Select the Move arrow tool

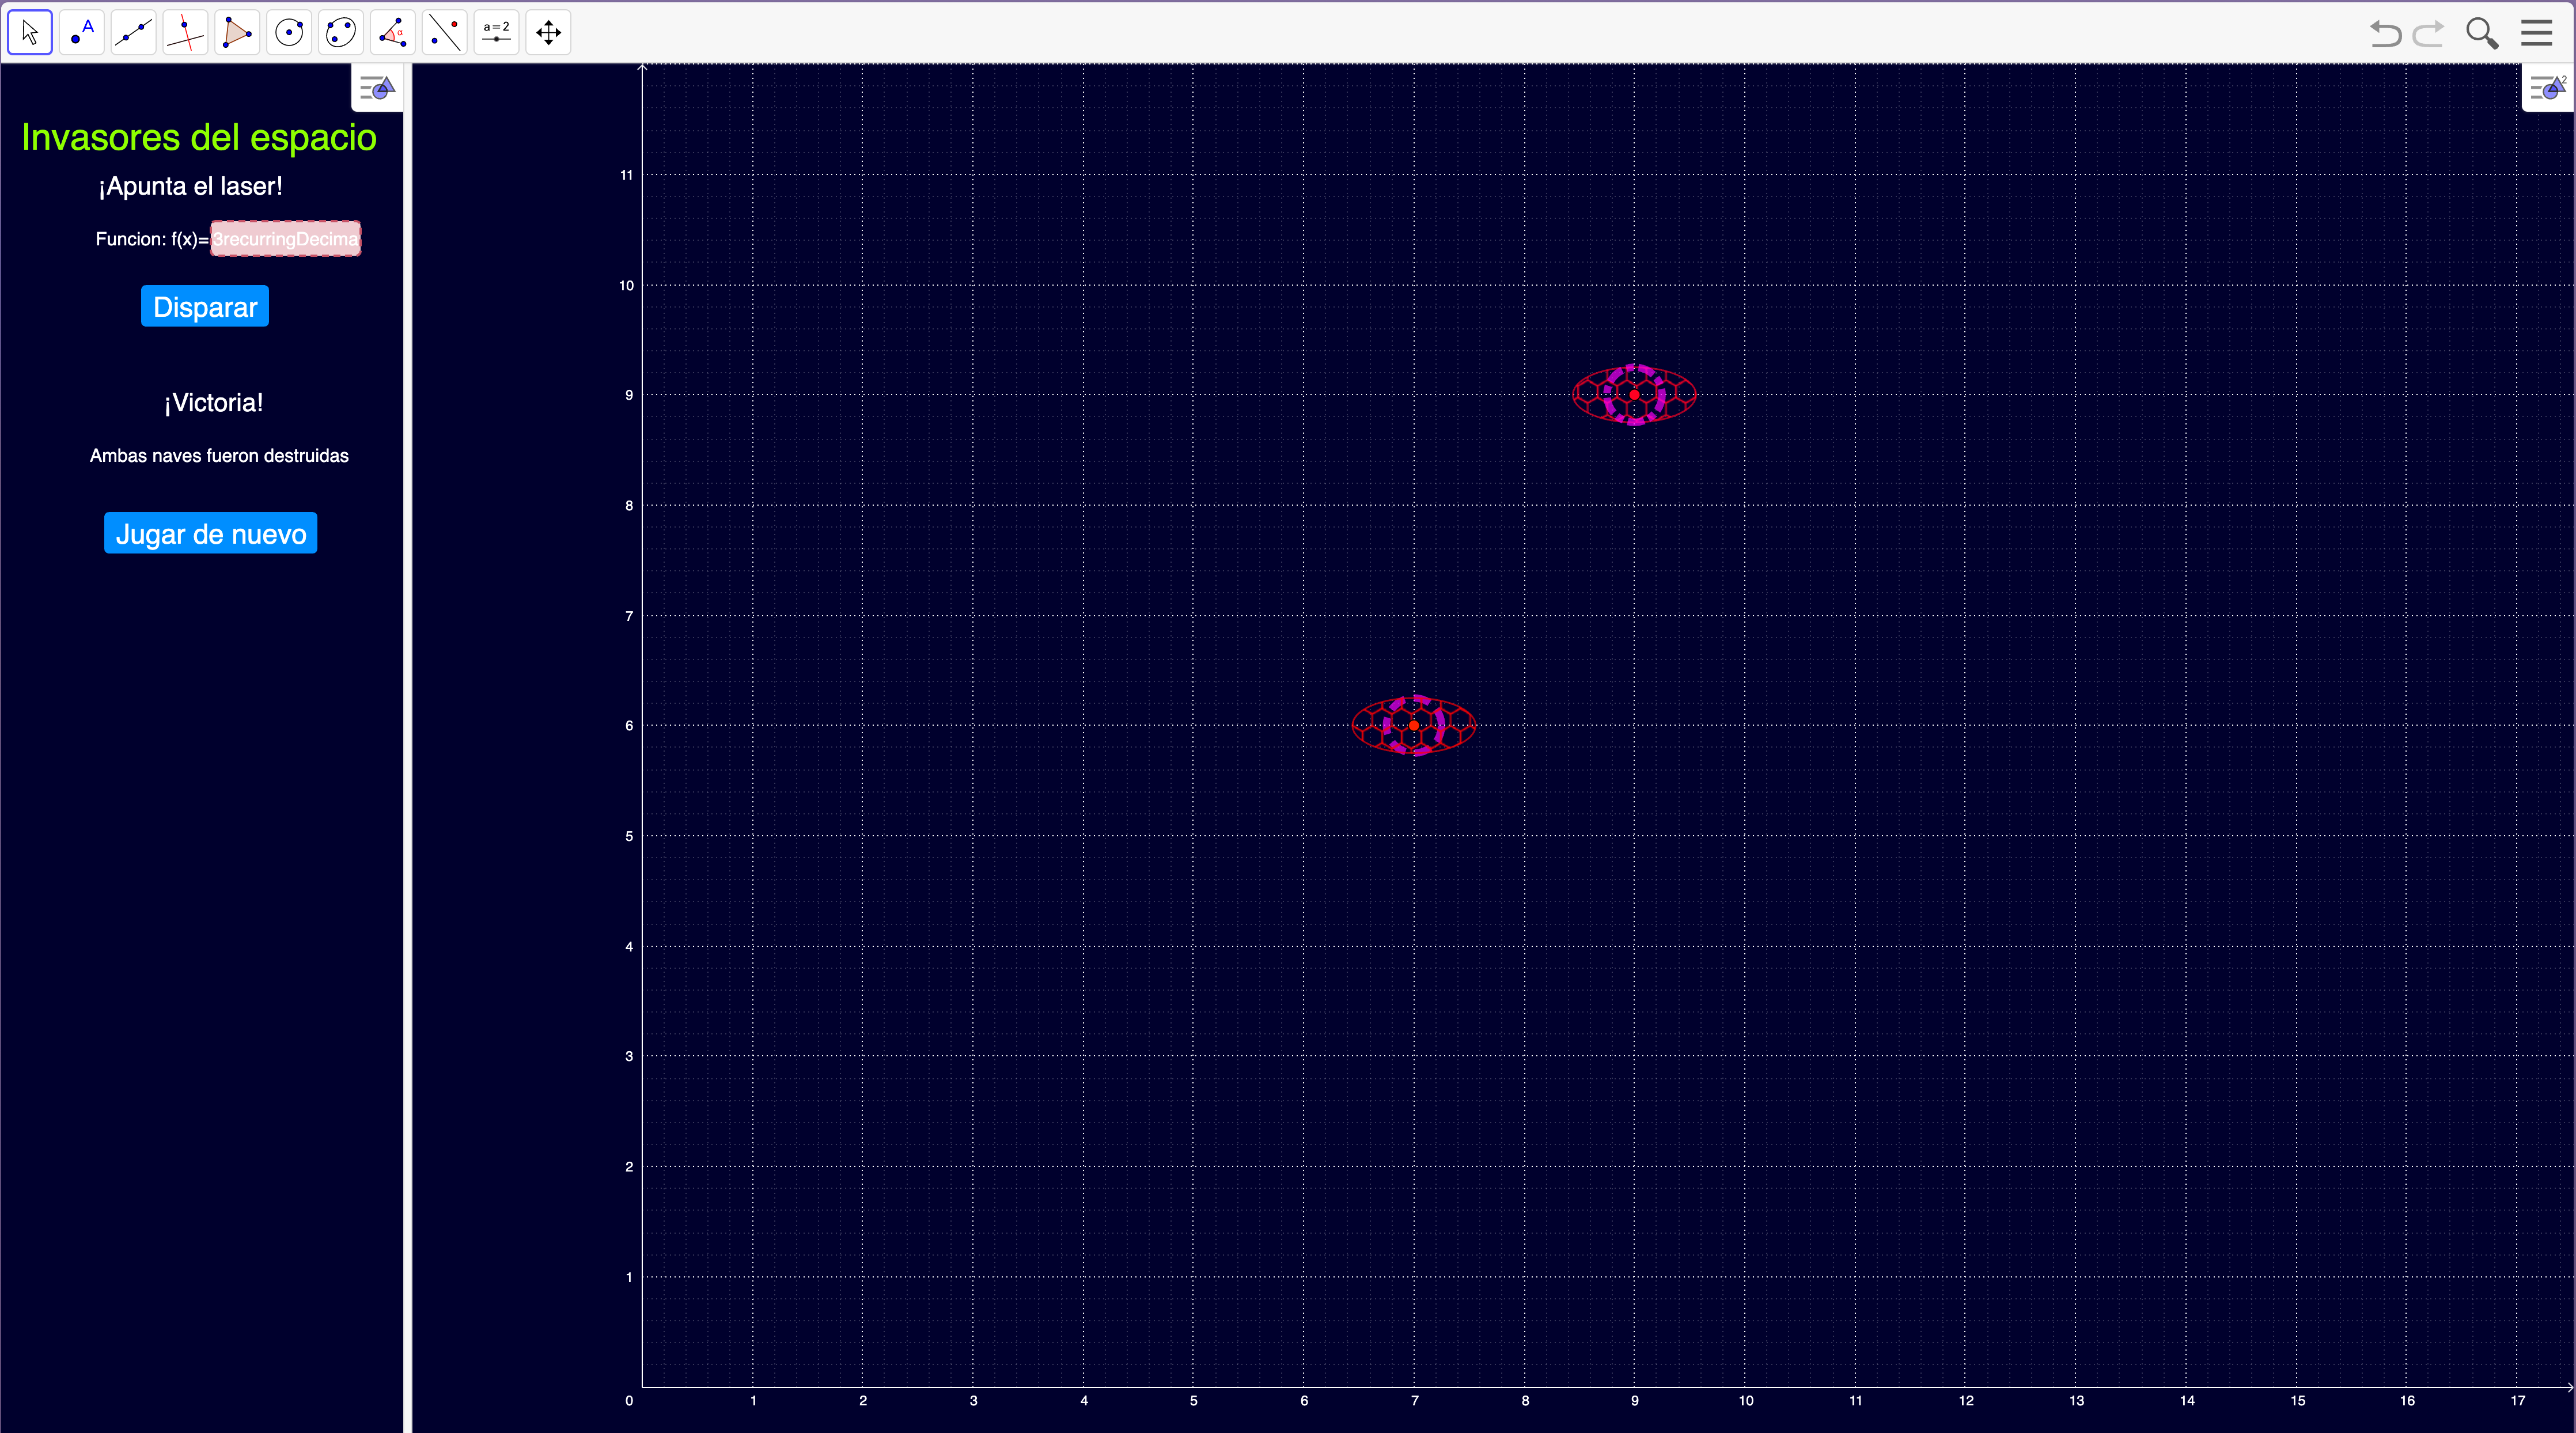pyautogui.click(x=30, y=33)
